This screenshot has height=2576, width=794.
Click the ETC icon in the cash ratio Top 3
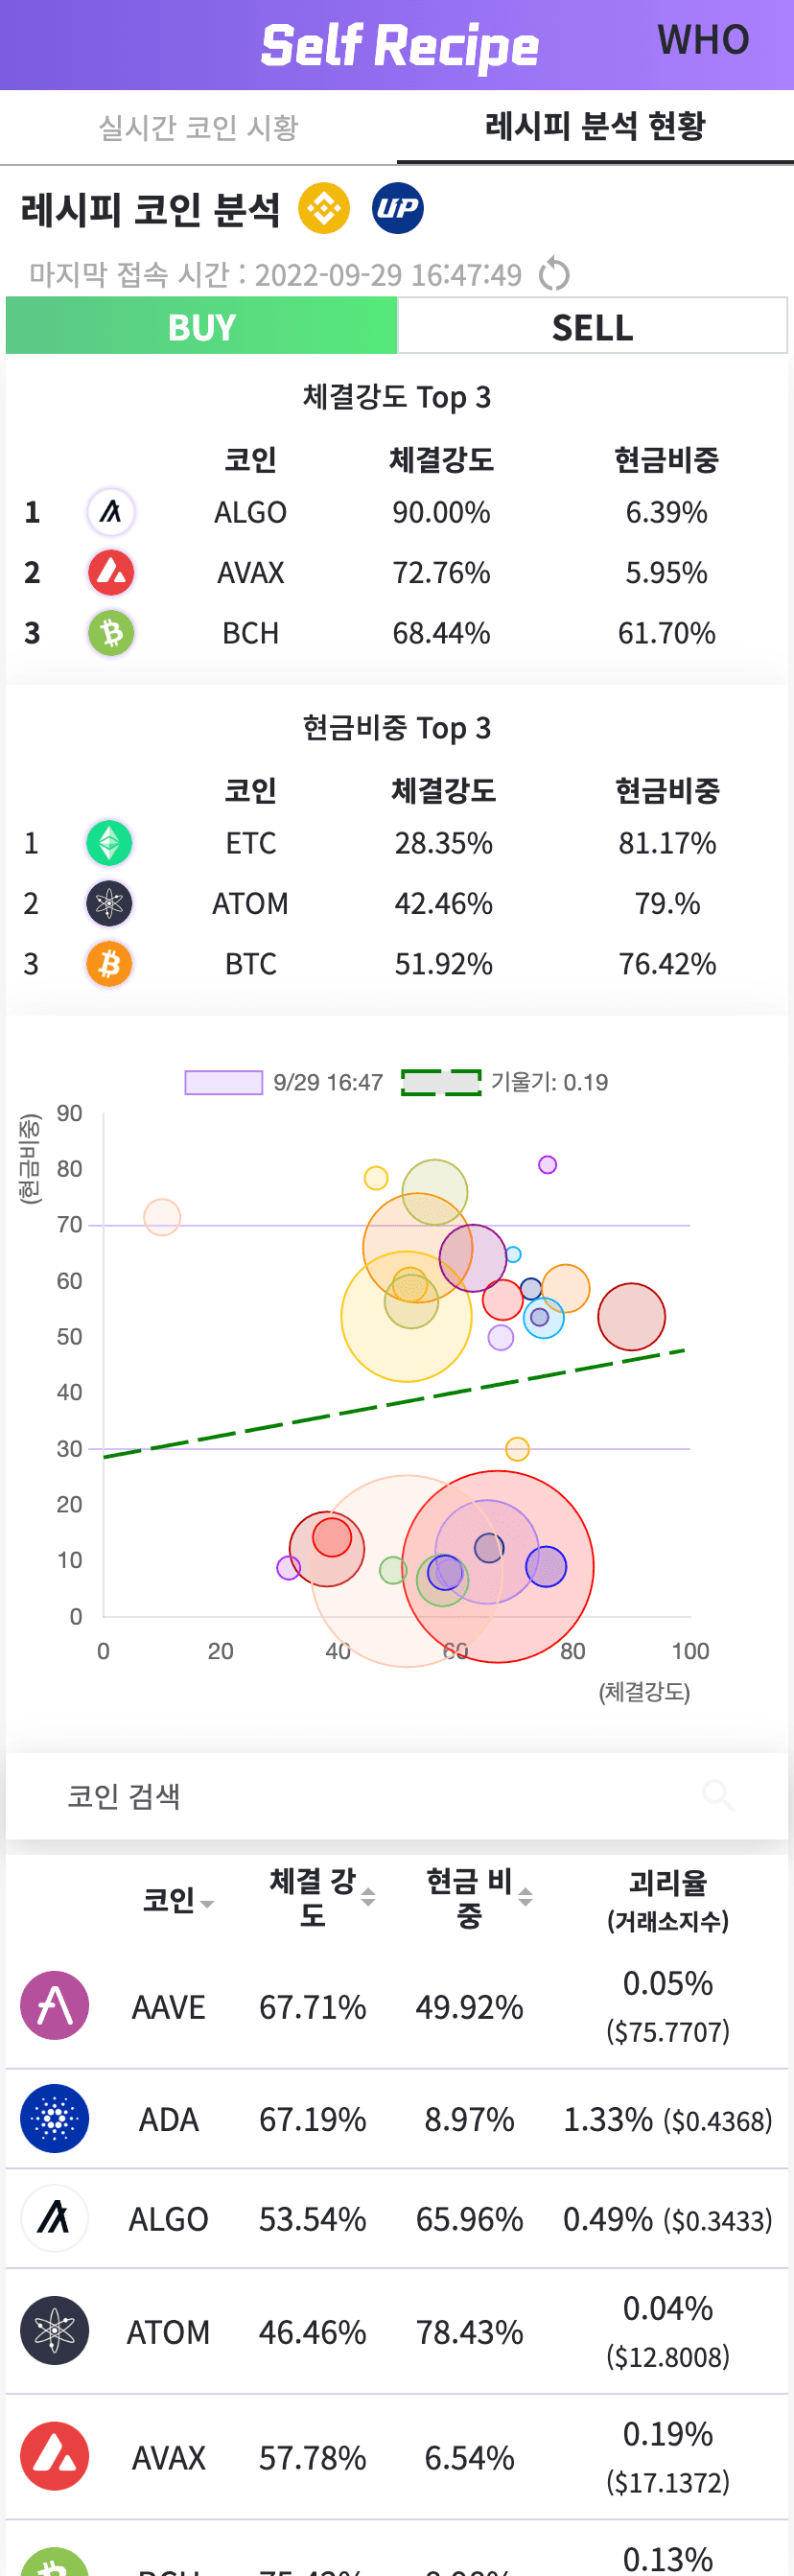pyautogui.click(x=109, y=843)
